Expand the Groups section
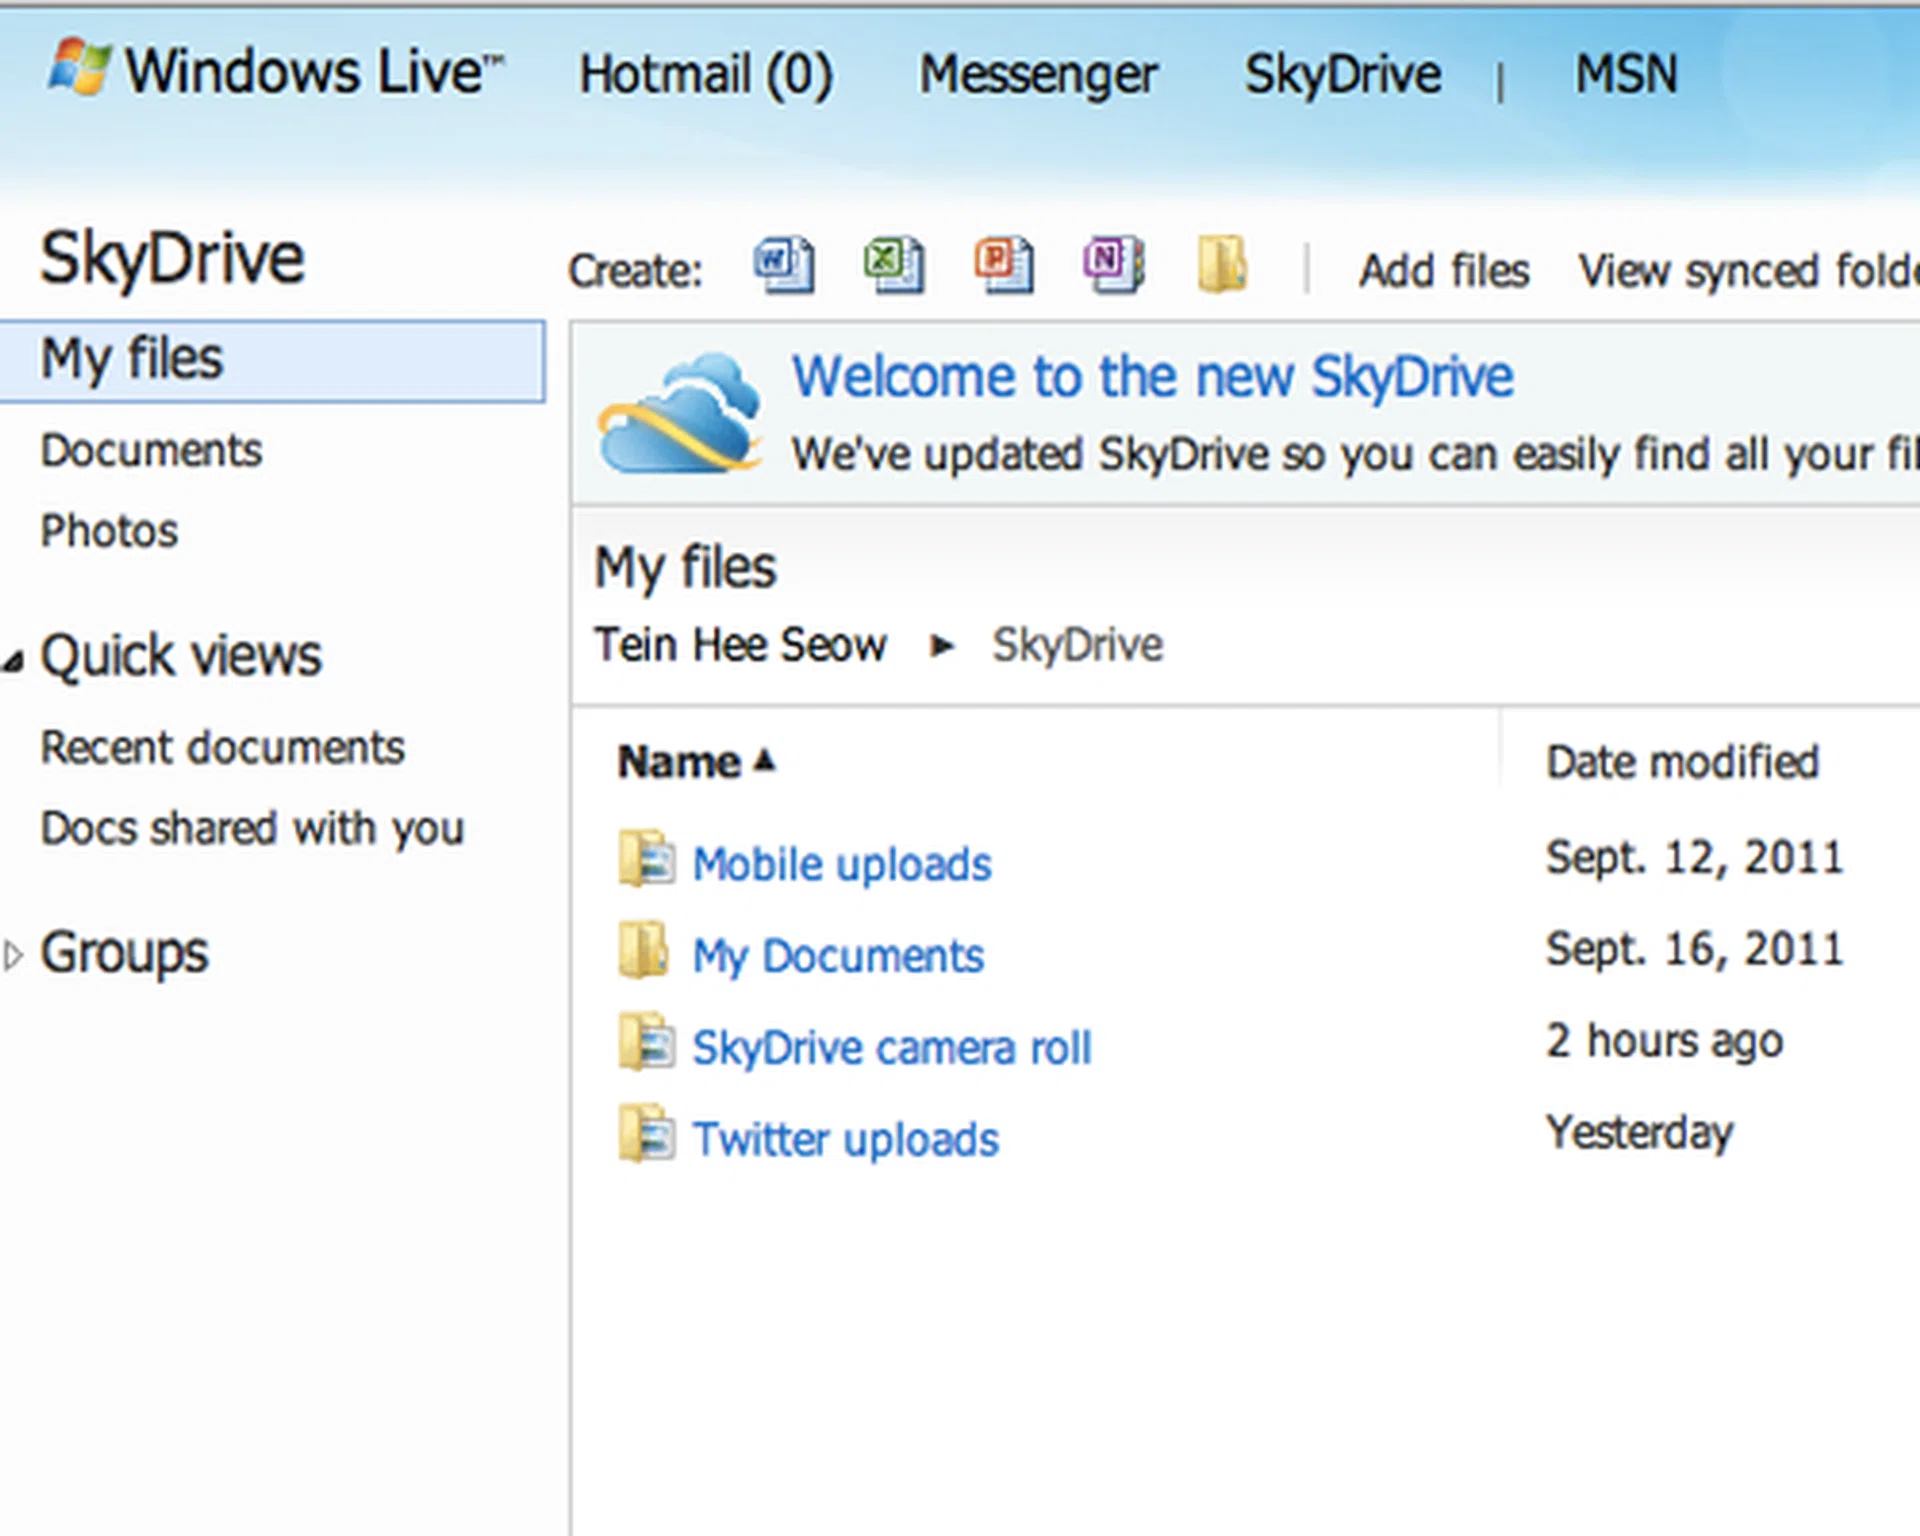This screenshot has height=1536, width=1920. click(13, 956)
